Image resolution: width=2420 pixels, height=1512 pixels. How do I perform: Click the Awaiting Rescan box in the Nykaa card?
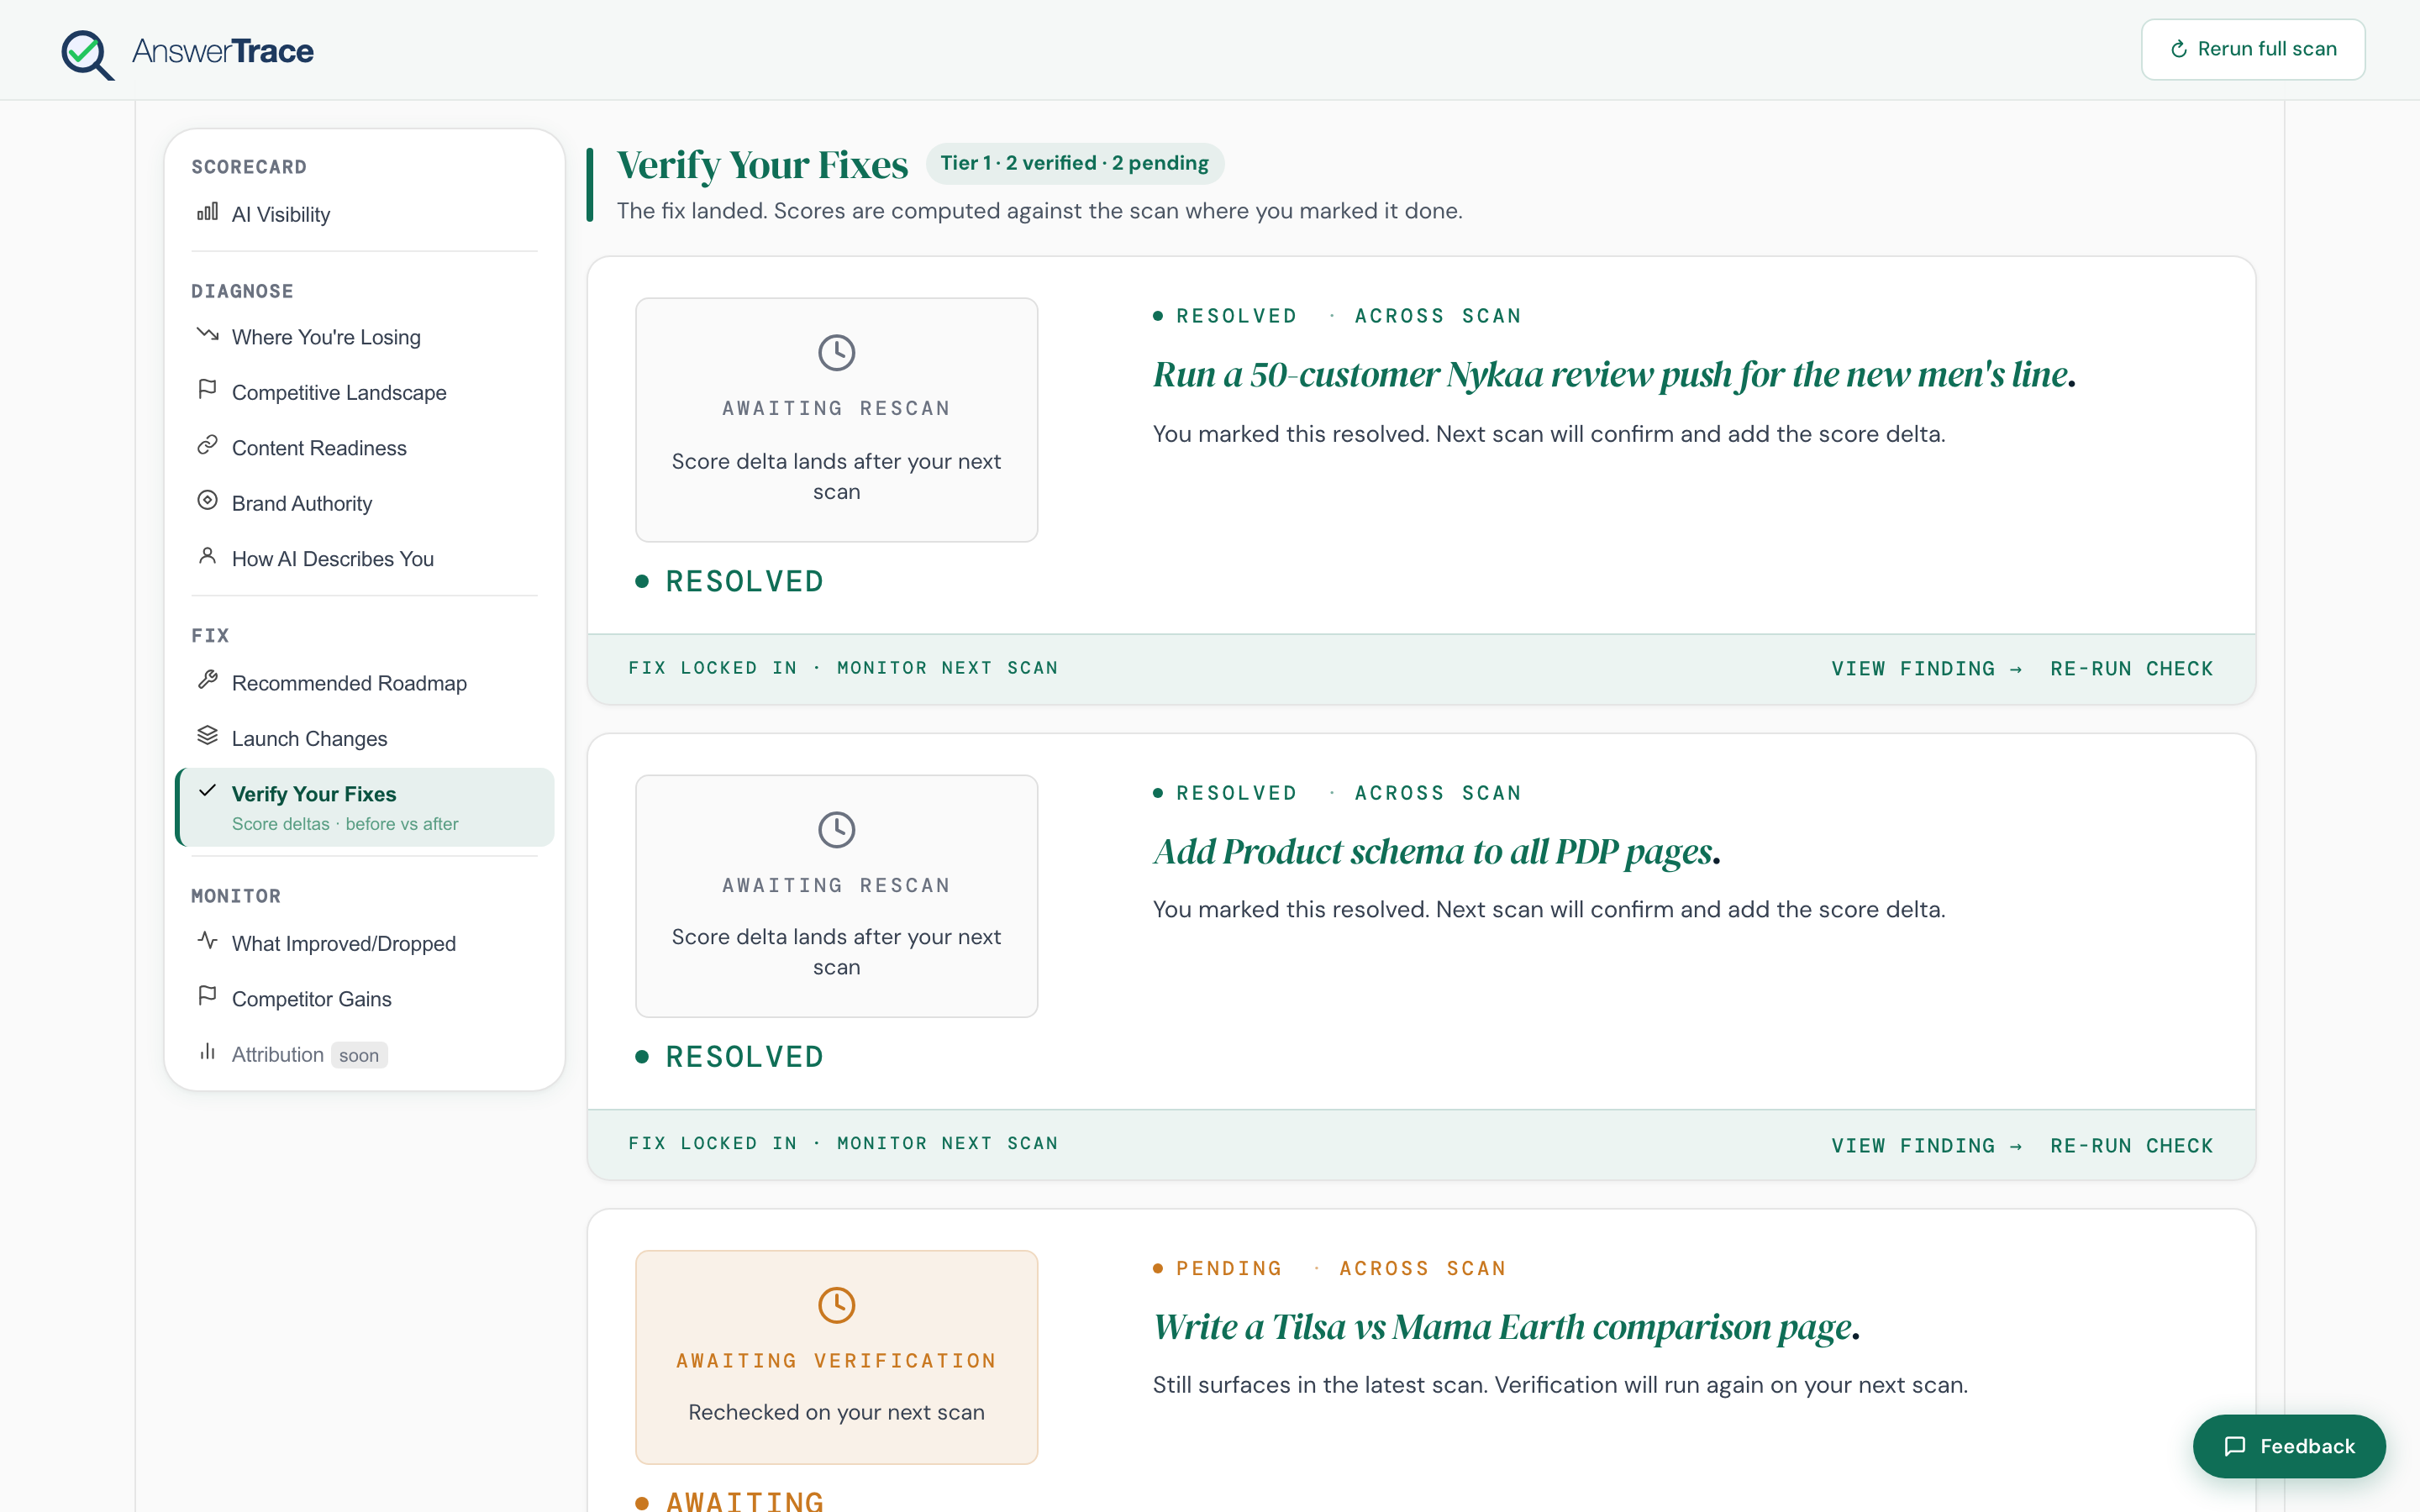coord(836,420)
